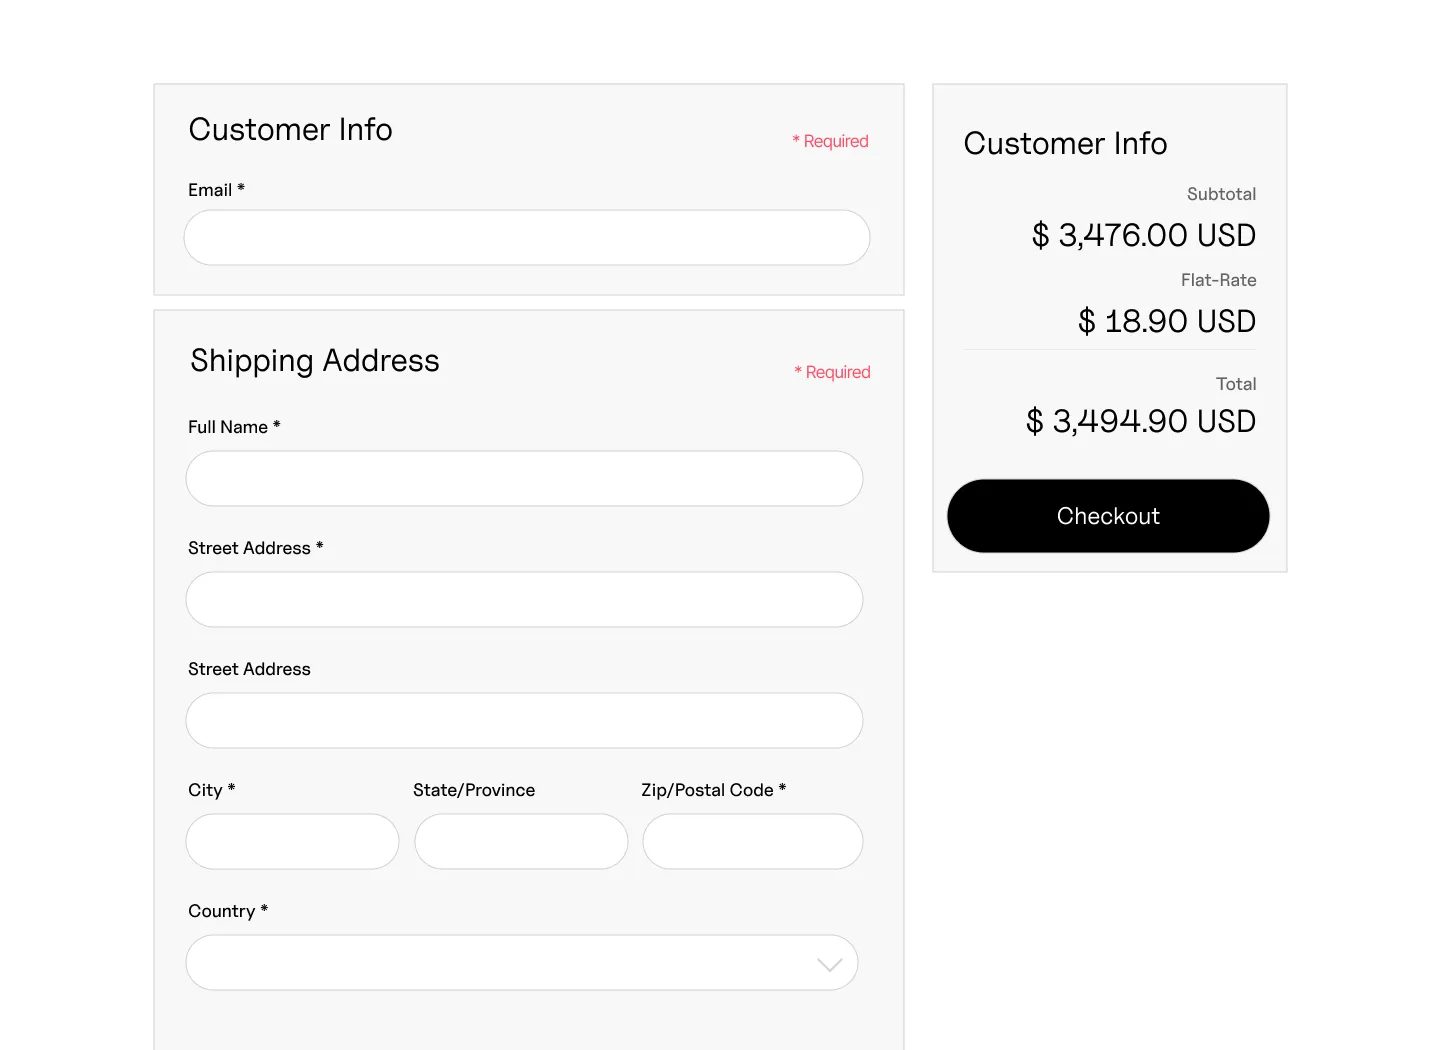The height and width of the screenshot is (1050, 1440).
Task: Click the Email field required asterisk
Action: [x=241, y=188]
